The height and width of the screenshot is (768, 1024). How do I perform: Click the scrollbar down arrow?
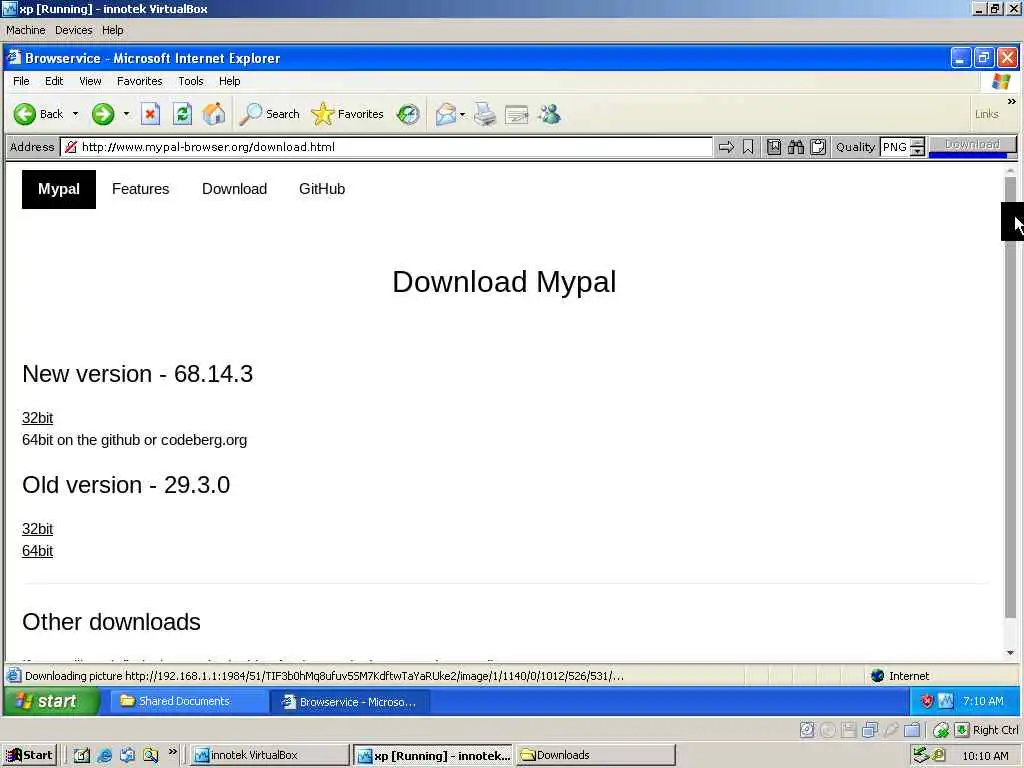[x=1010, y=652]
